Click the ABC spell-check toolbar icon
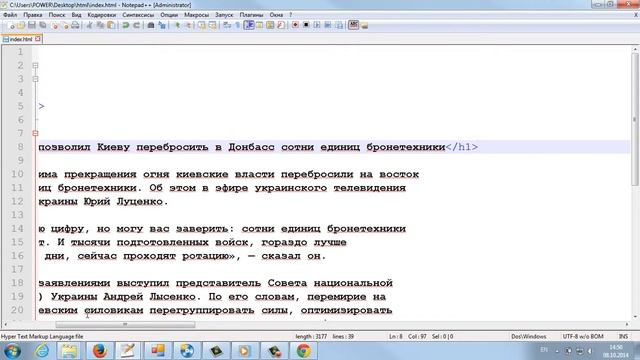The height and width of the screenshot is (360, 640). pos(353,25)
